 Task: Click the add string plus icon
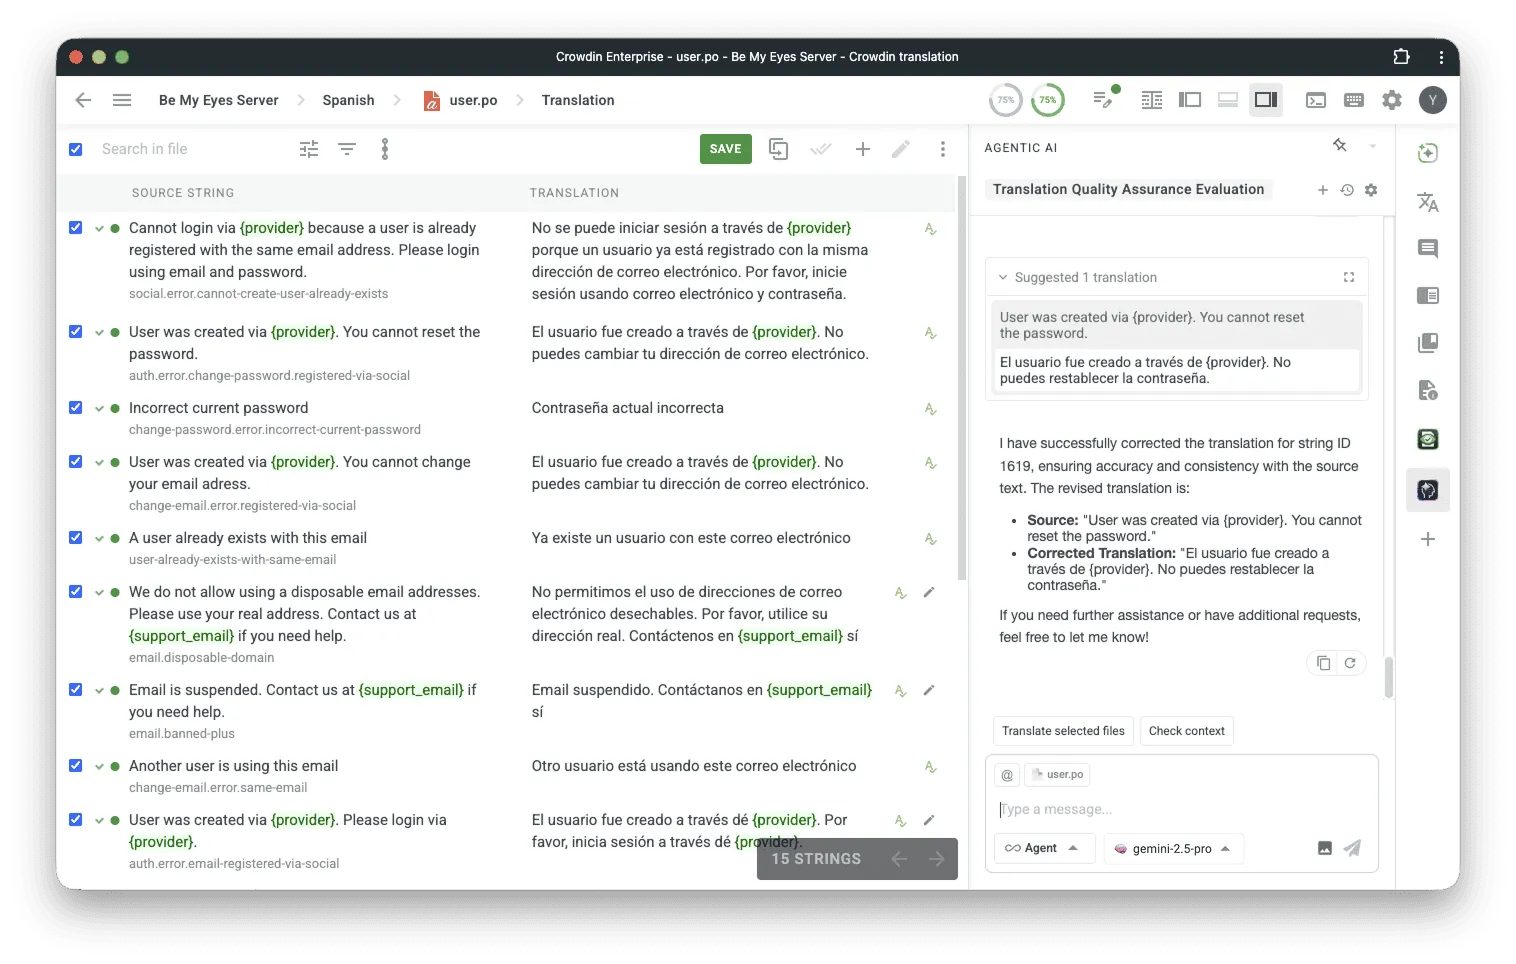pyautogui.click(x=862, y=149)
